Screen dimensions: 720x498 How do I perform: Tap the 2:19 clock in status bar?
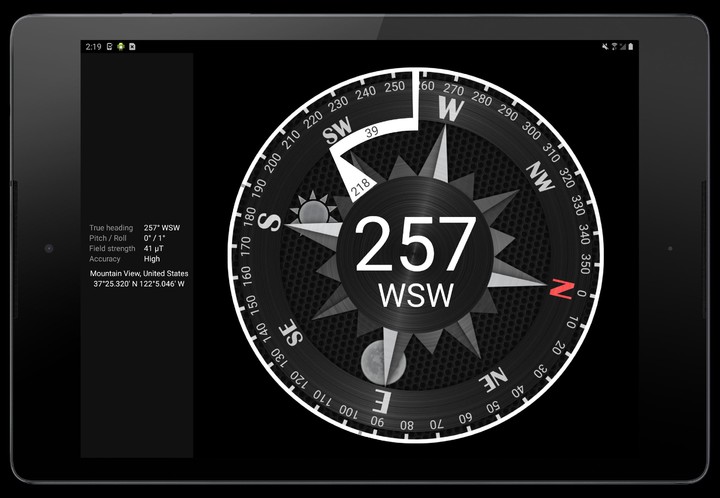[93, 46]
